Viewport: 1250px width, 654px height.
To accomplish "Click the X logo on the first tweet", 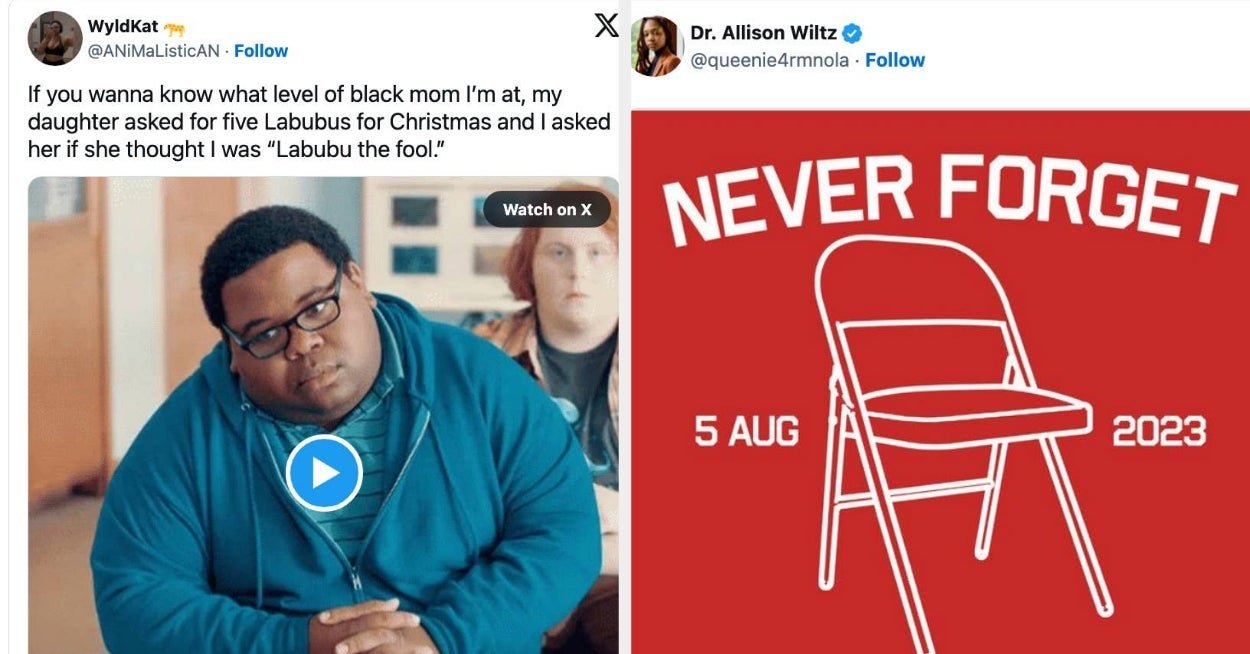I will pos(606,26).
